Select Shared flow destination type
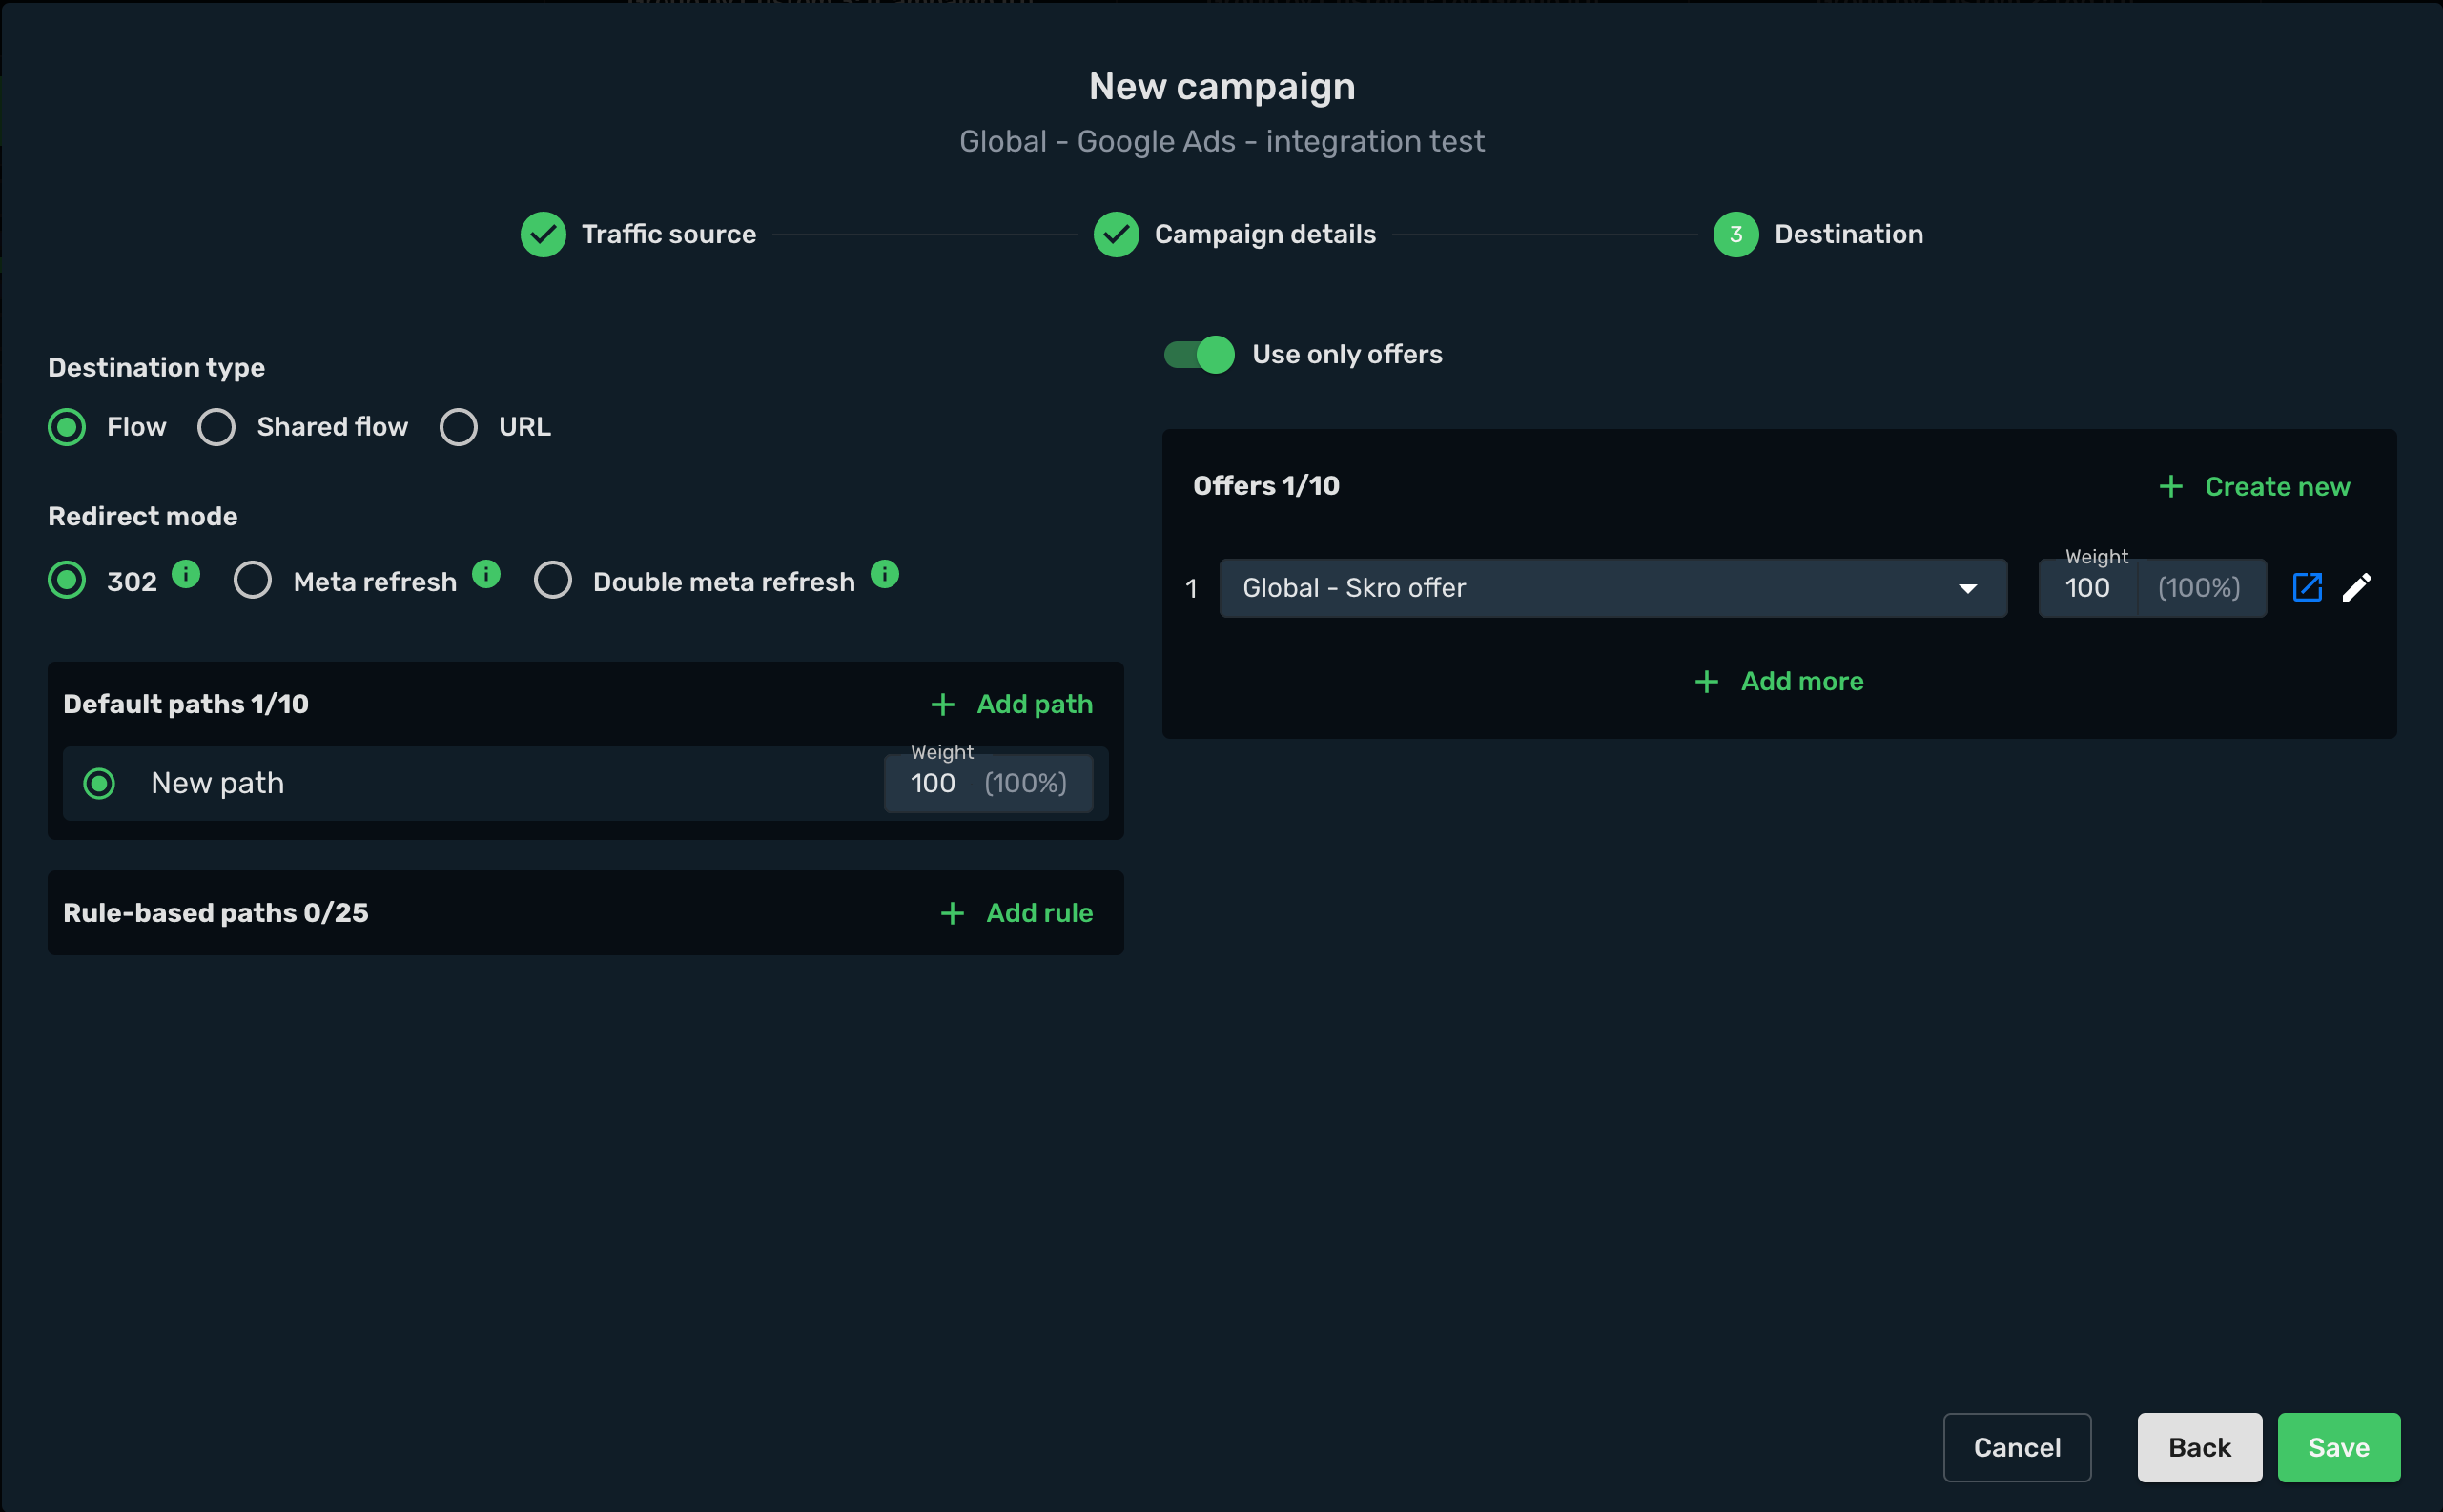2443x1512 pixels. point(216,427)
